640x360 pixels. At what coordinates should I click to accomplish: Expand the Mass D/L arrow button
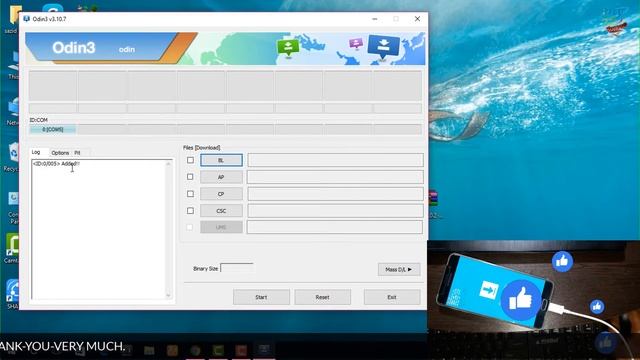[399, 269]
